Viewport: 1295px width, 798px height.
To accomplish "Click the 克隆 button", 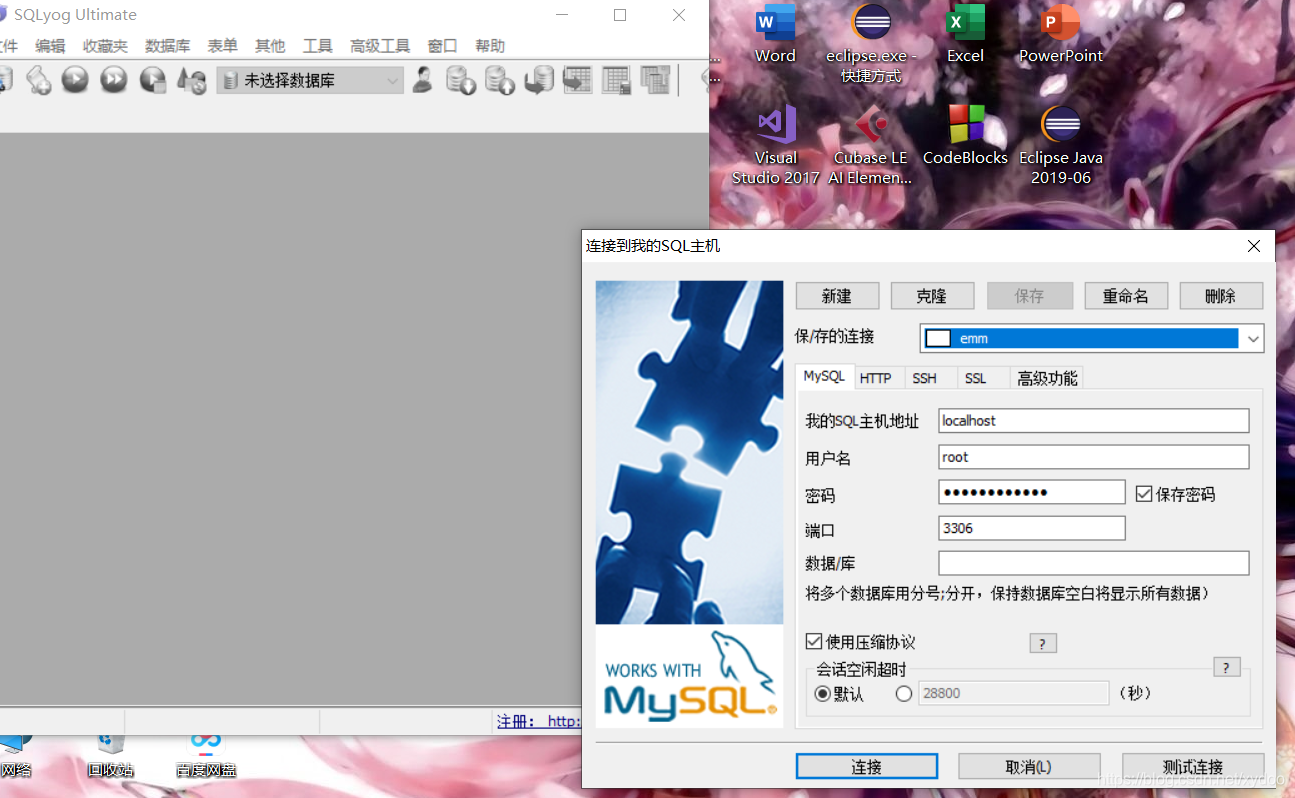I will 932,296.
